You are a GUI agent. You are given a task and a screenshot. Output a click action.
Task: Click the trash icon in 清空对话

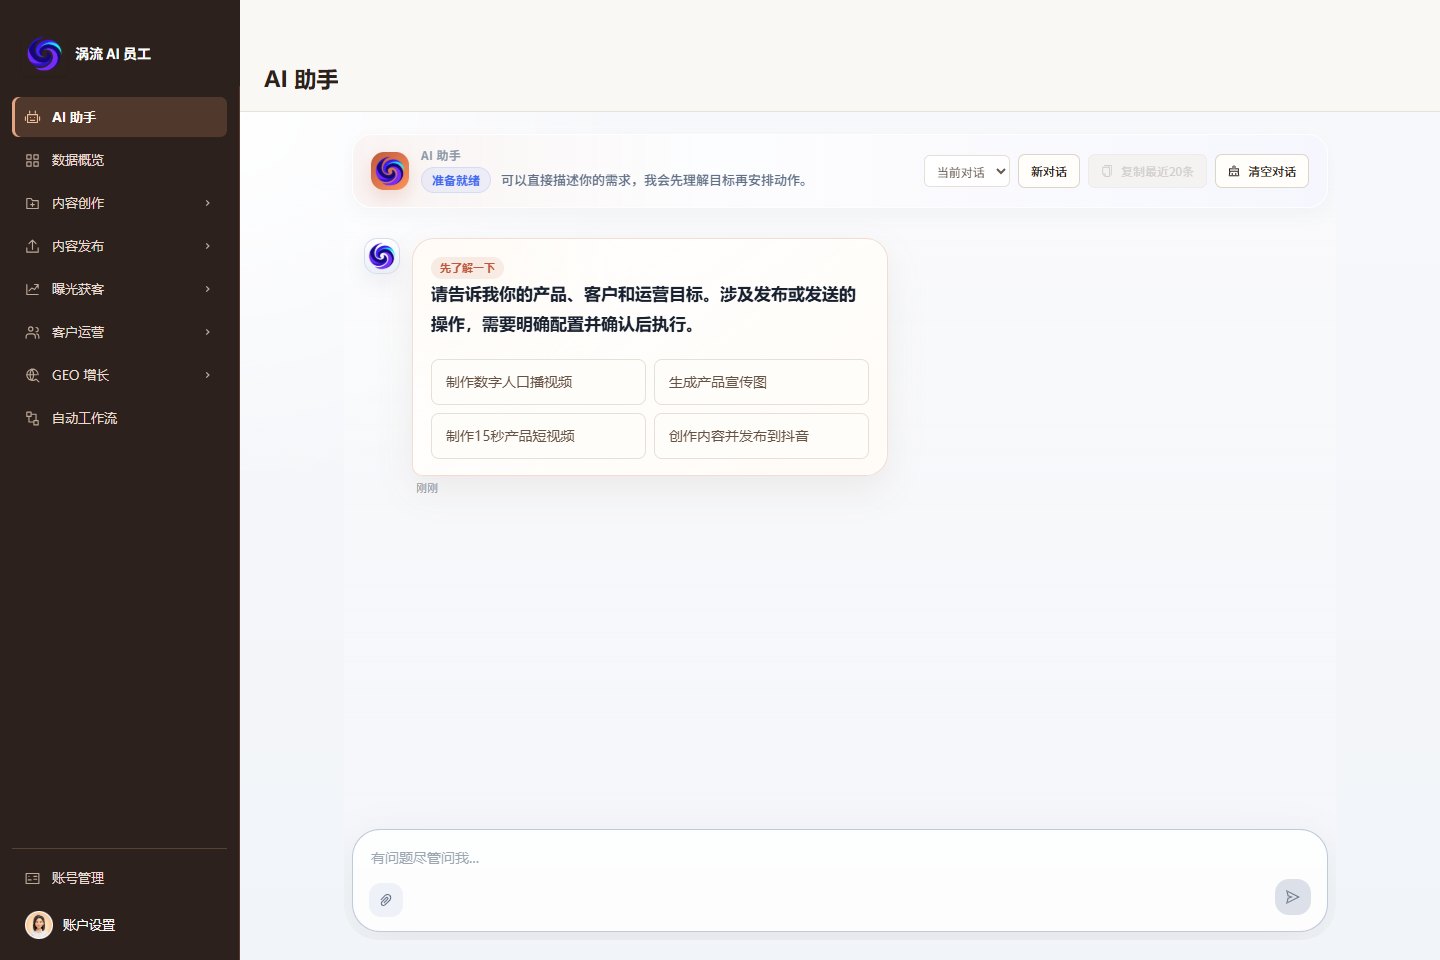tap(1234, 172)
